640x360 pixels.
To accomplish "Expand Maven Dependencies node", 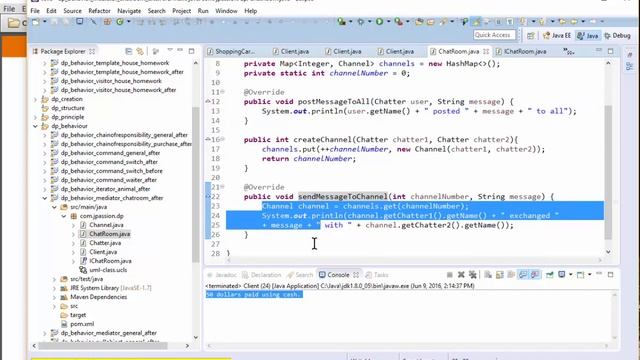I will click(x=54, y=297).
